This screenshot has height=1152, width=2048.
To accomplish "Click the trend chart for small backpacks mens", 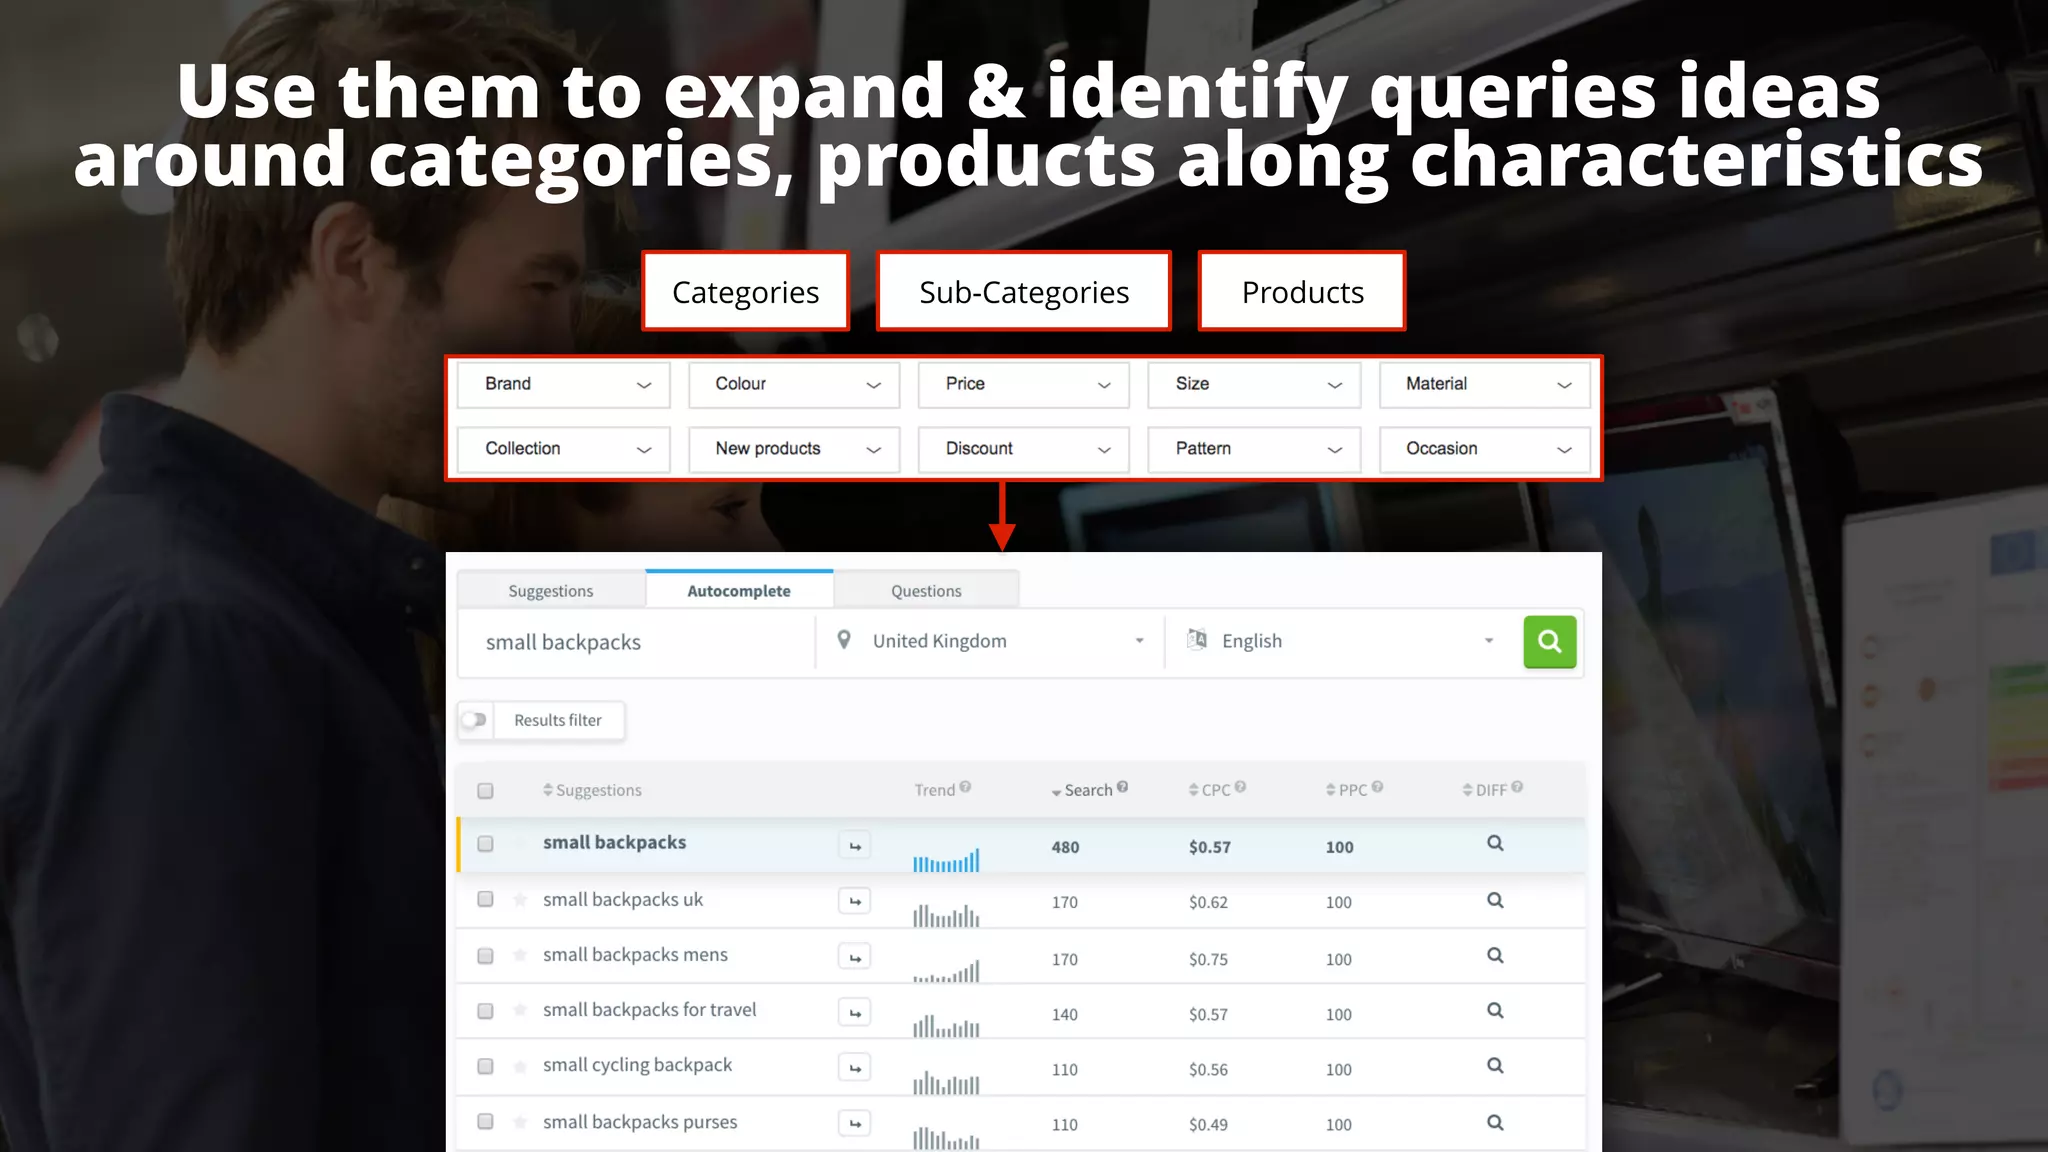I will pyautogui.click(x=946, y=970).
